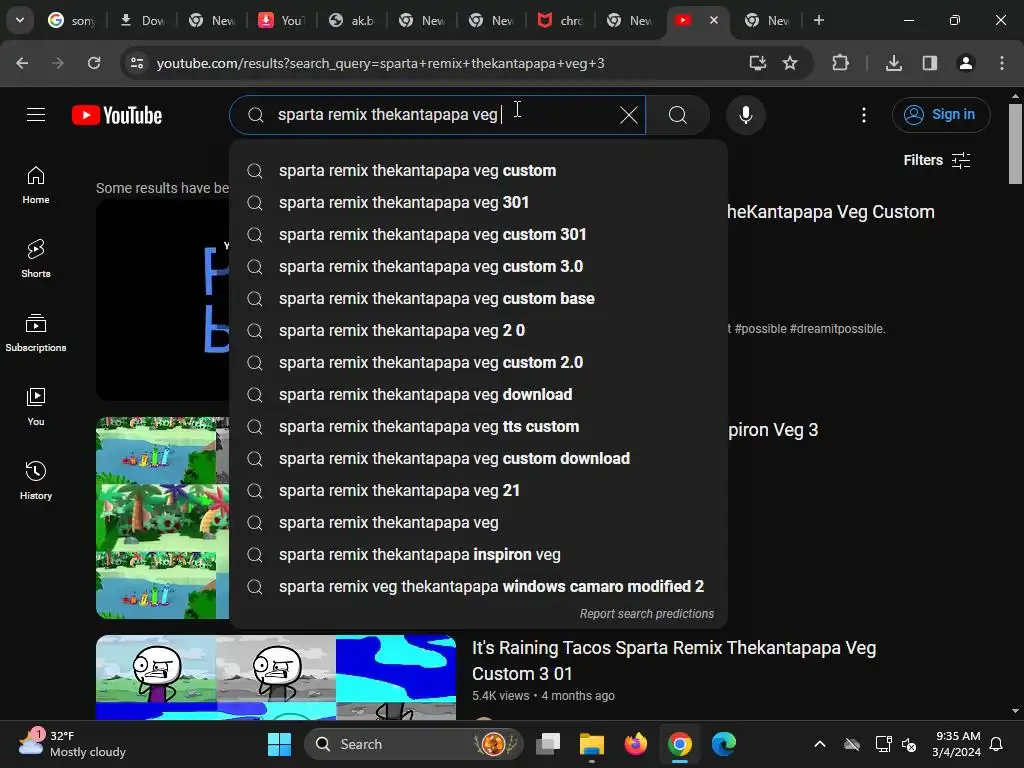Image resolution: width=1024 pixels, height=768 pixels.
Task: Switch to the last New Tab
Action: [x=768, y=20]
